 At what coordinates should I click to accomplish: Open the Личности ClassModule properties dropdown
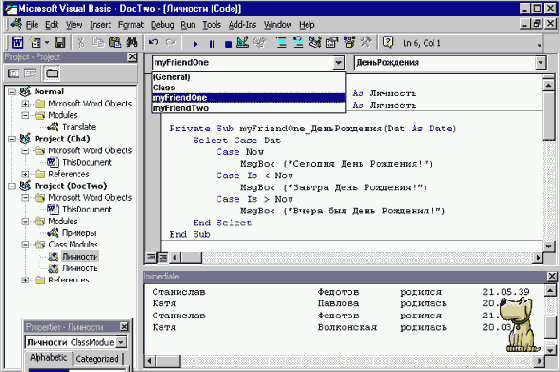point(121,342)
